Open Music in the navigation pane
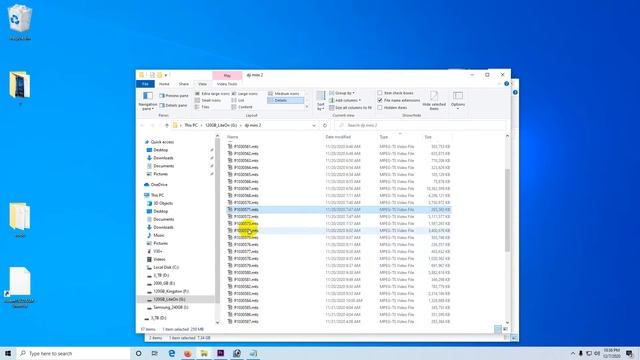The width and height of the screenshot is (640, 360). click(159, 236)
